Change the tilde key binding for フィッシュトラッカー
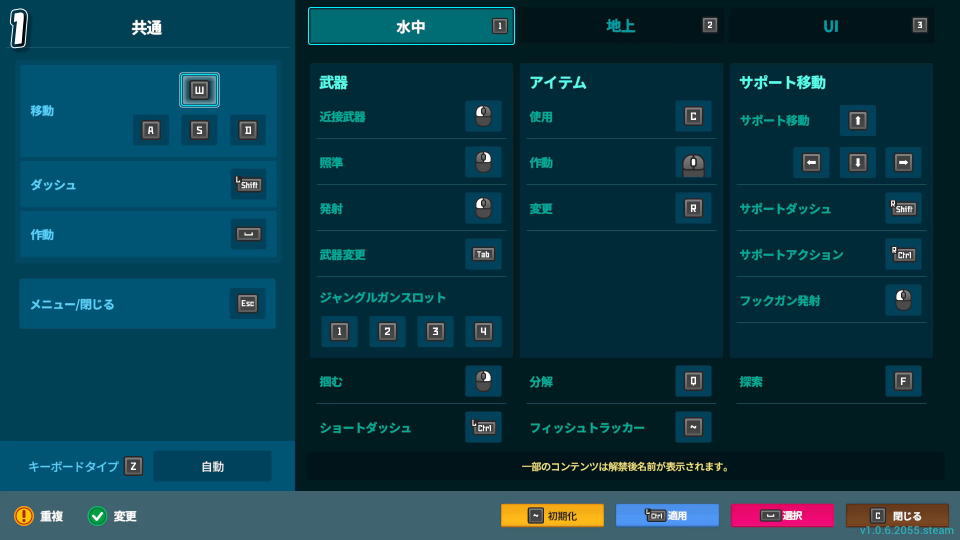Viewport: 960px width, 540px height. pos(693,427)
